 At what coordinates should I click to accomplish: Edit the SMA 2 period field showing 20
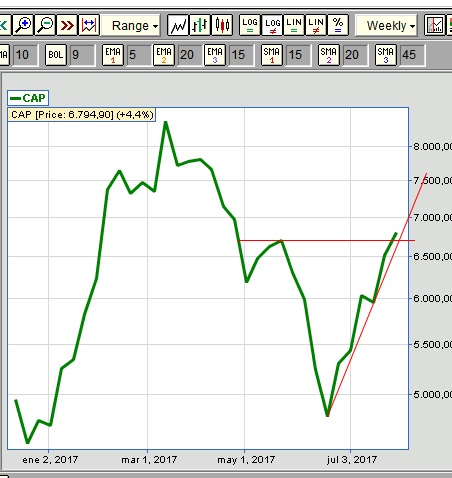[x=355, y=55]
